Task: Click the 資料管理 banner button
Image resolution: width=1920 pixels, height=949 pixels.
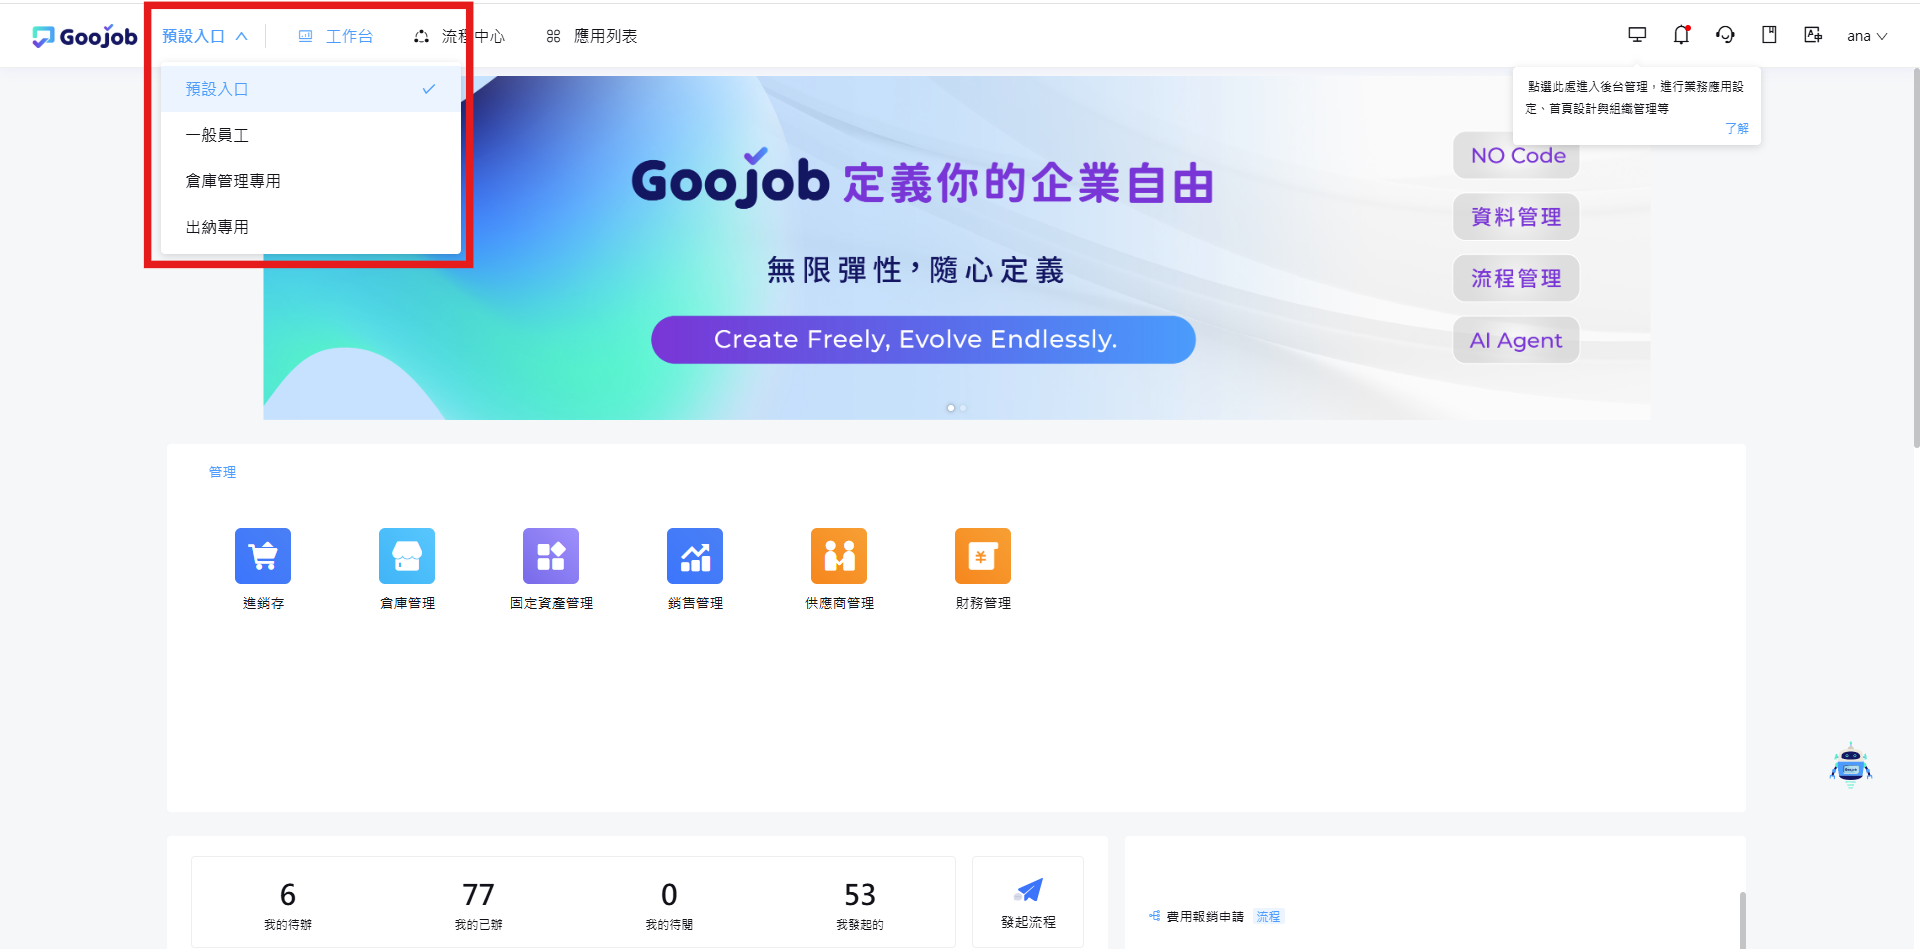Action: click(x=1517, y=217)
